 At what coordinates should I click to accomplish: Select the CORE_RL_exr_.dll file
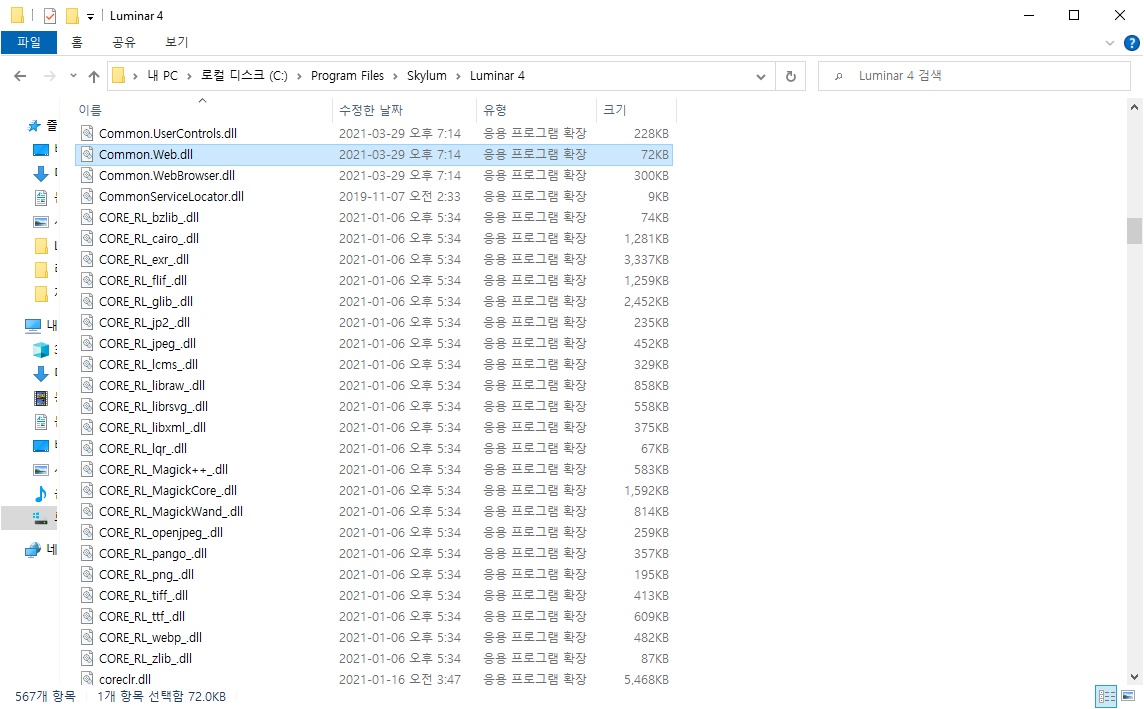[x=374, y=260]
